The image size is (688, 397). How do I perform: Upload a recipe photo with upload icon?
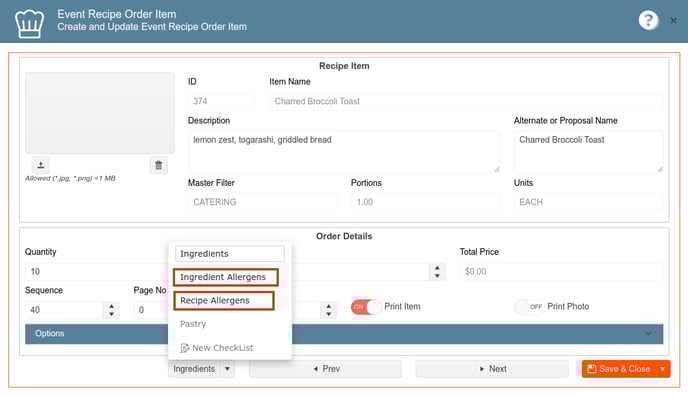[x=41, y=165]
